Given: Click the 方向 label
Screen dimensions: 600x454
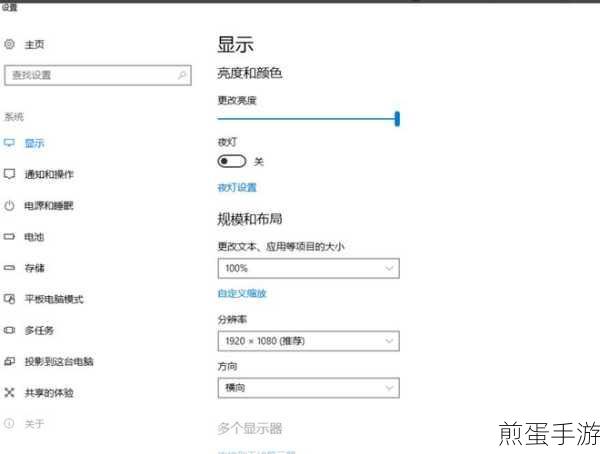Looking at the screenshot, I should (227, 366).
